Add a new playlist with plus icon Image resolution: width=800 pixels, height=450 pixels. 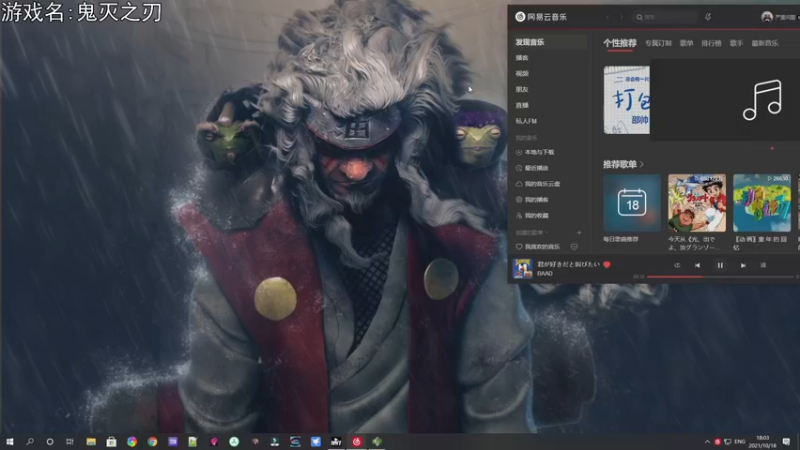tap(579, 233)
